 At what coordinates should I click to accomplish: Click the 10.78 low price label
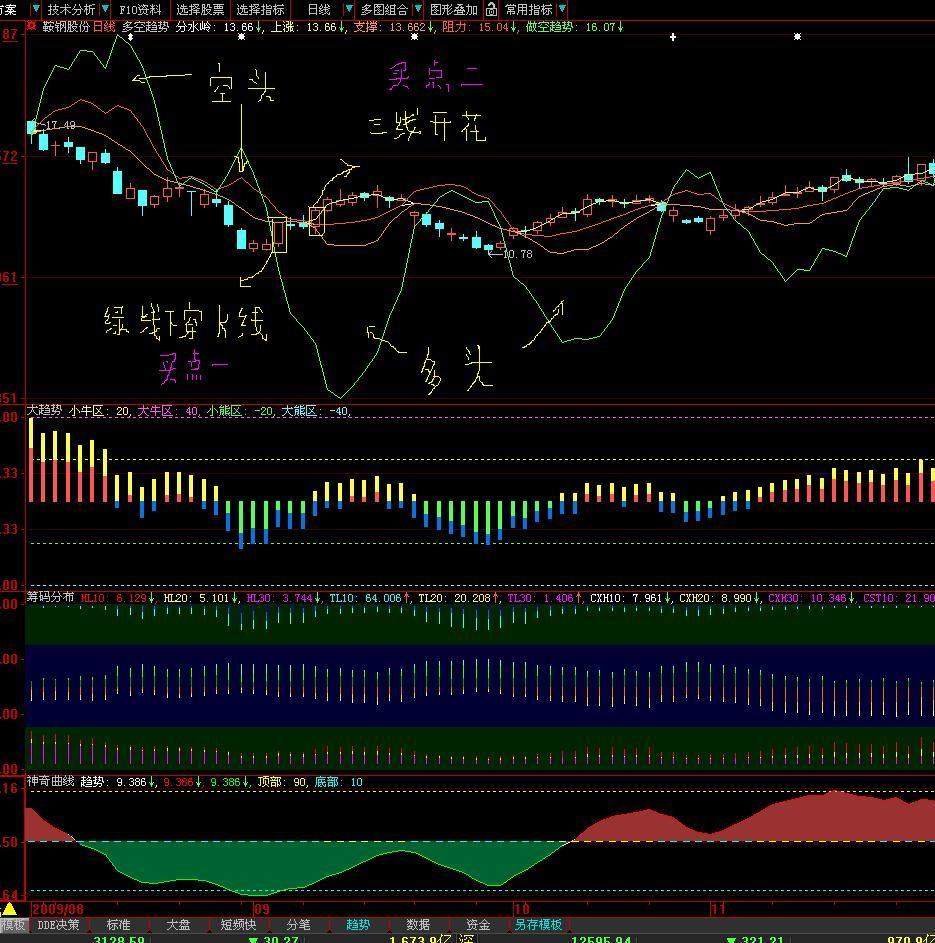click(x=517, y=254)
